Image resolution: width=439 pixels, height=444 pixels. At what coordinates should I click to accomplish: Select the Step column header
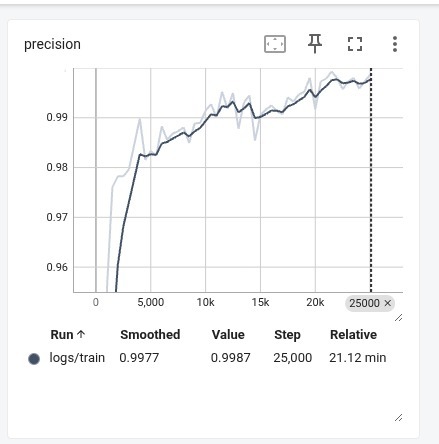287,335
